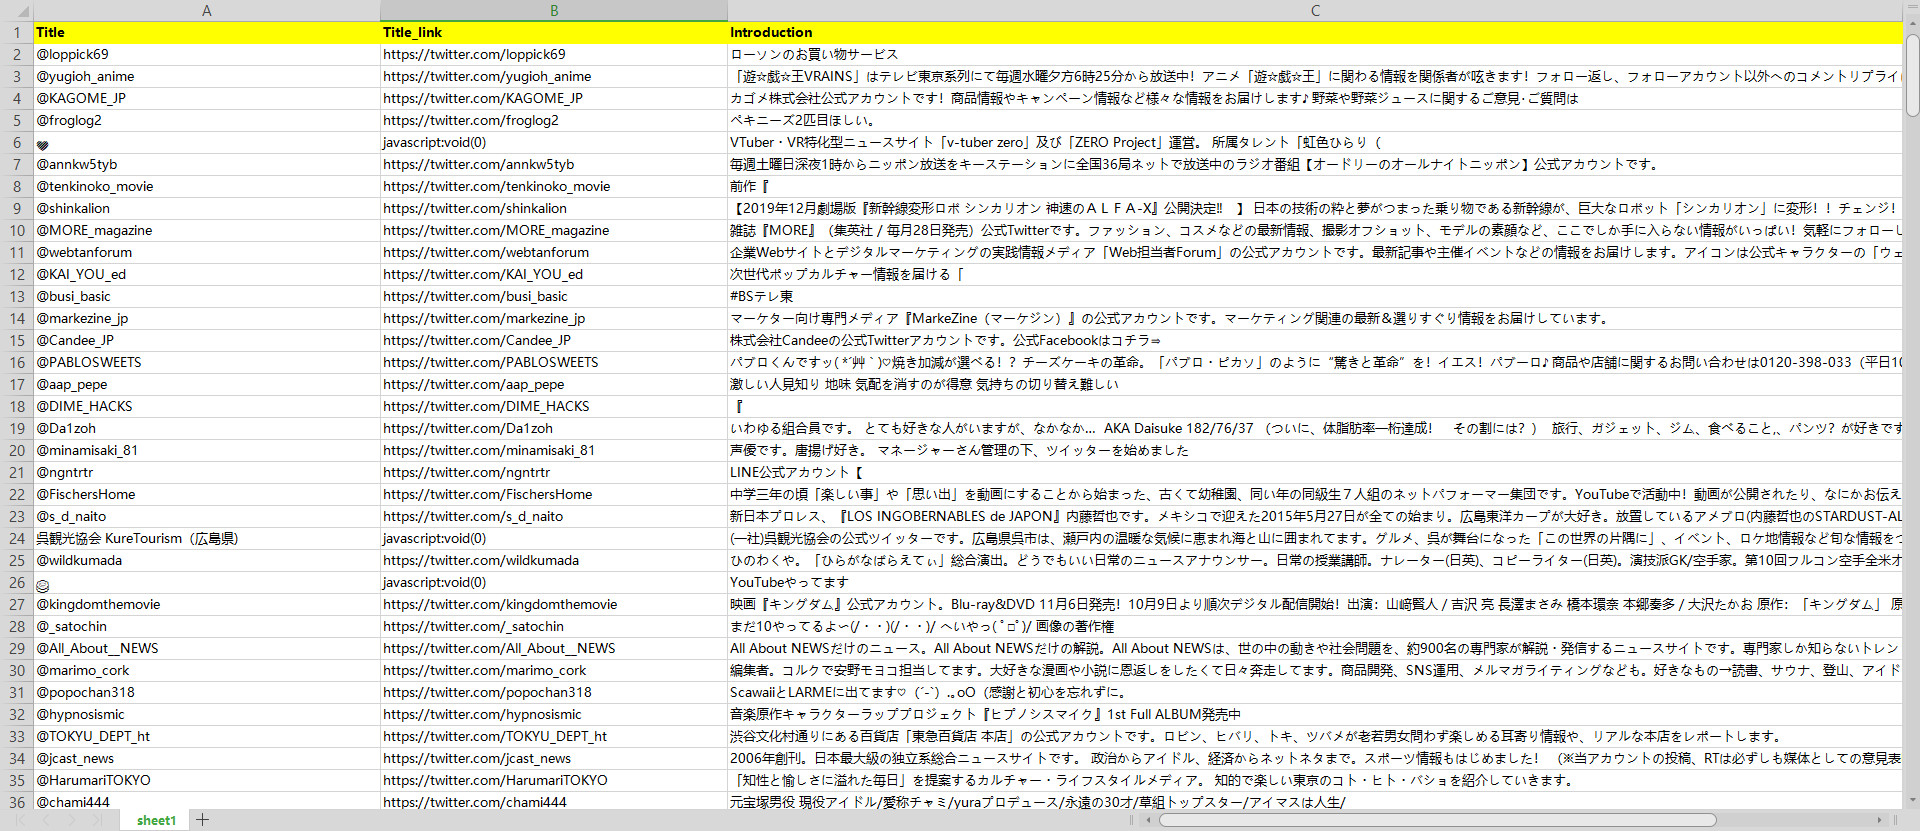The width and height of the screenshot is (1920, 831).
Task: Select cell with @s_d_naito
Action: pos(207,516)
